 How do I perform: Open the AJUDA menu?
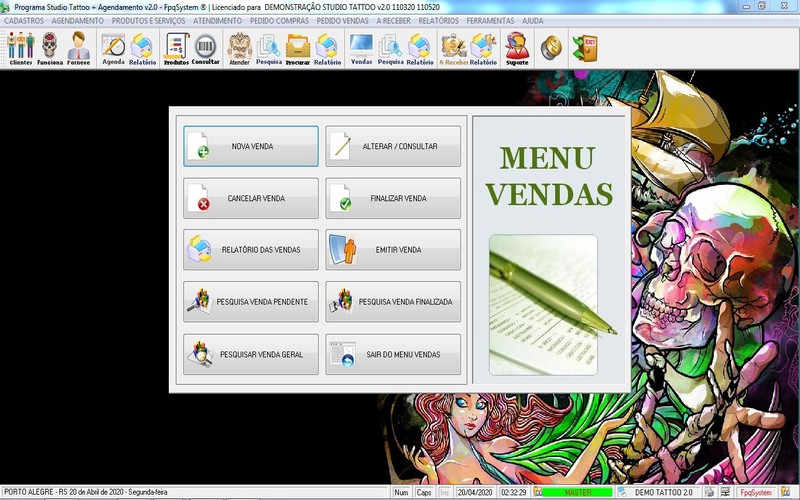click(533, 21)
